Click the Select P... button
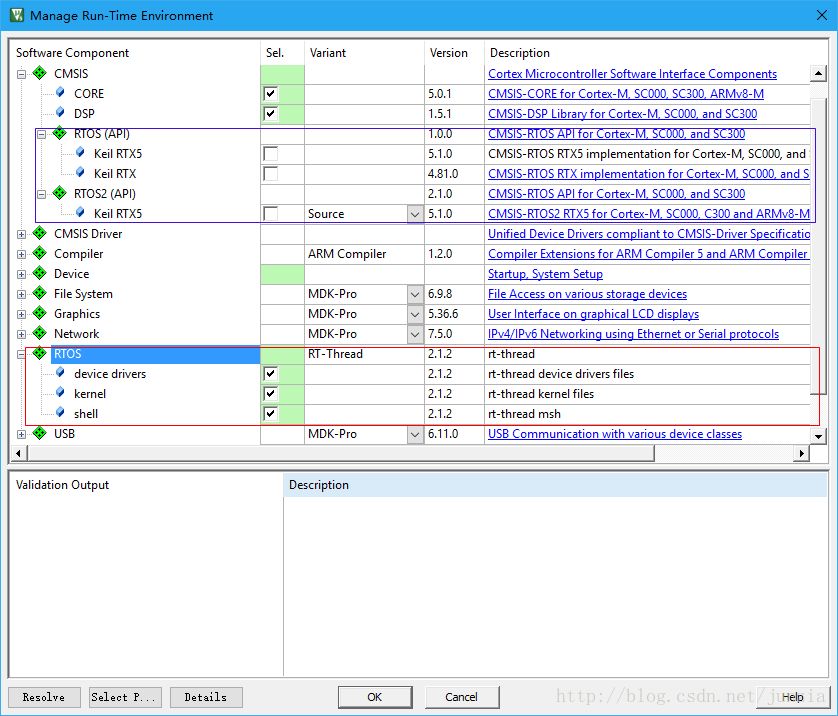Screen dimensions: 838x716 click(125, 697)
